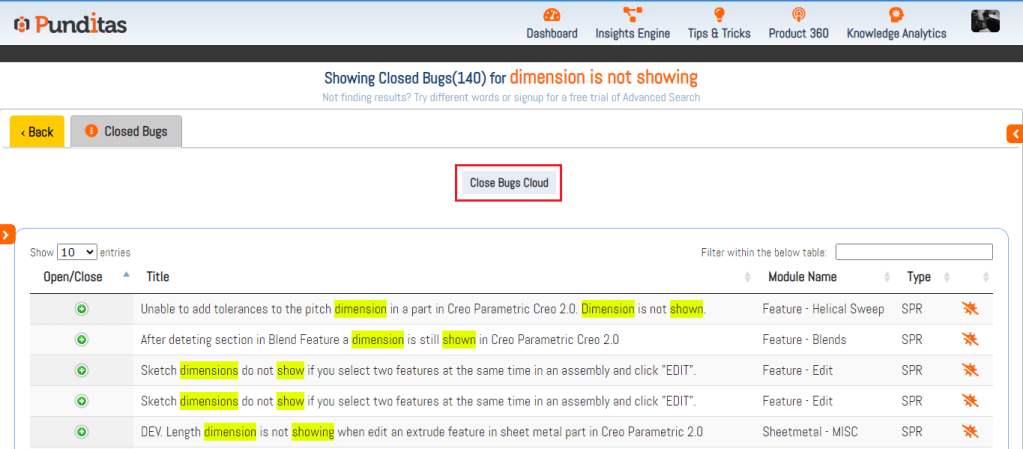Click bug icon for Feature - Blends row
The width and height of the screenshot is (1023, 449).
click(969, 340)
